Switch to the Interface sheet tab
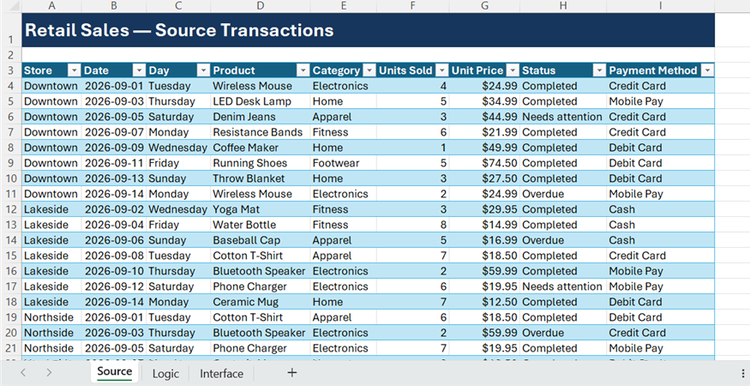Viewport: 750px width, 386px height. pyautogui.click(x=221, y=374)
